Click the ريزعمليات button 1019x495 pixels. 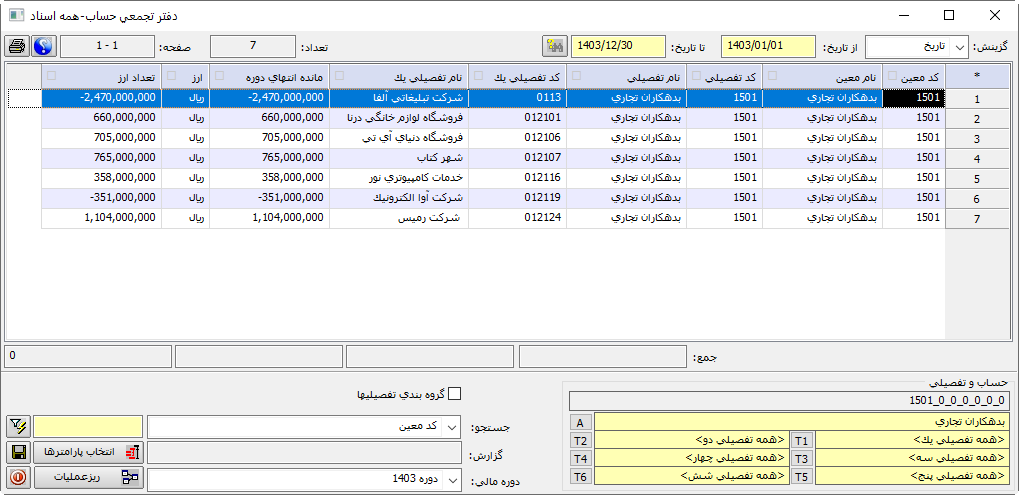(x=88, y=477)
